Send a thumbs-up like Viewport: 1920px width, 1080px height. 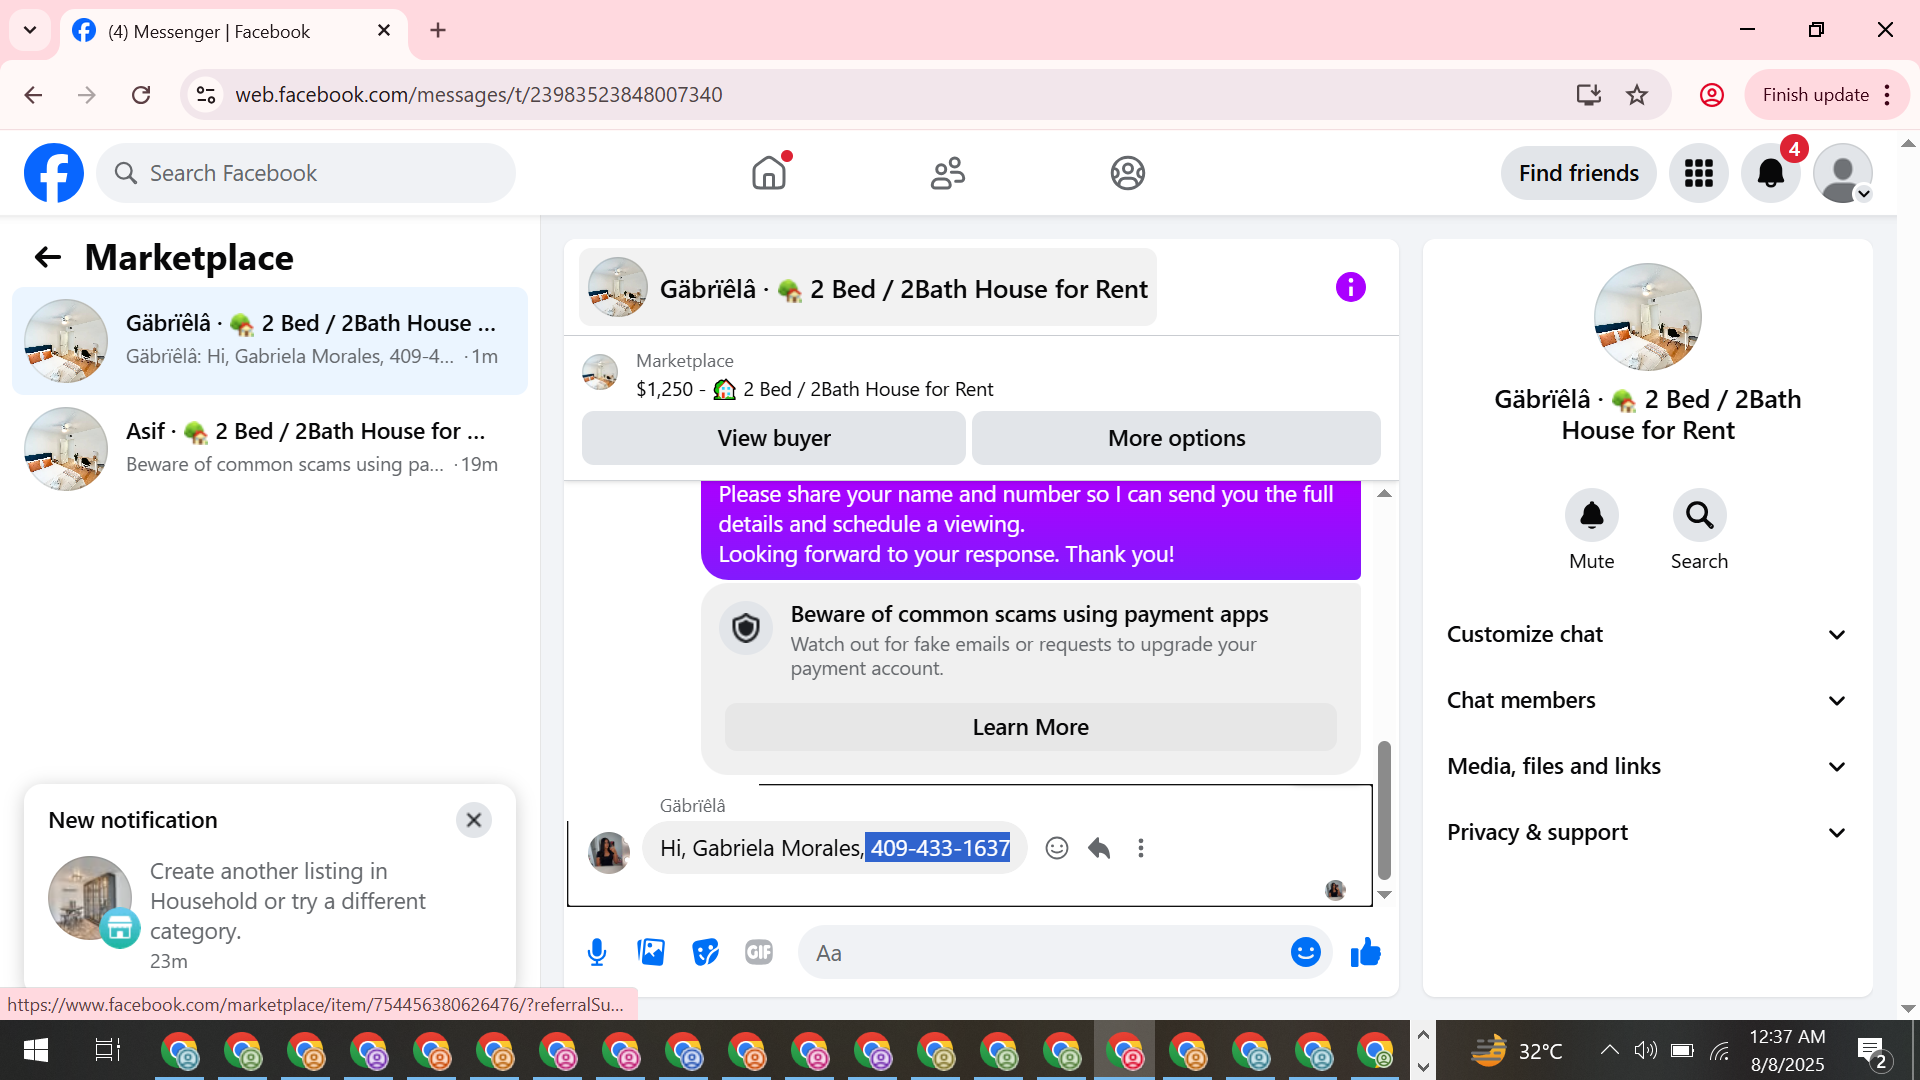pos(1365,952)
